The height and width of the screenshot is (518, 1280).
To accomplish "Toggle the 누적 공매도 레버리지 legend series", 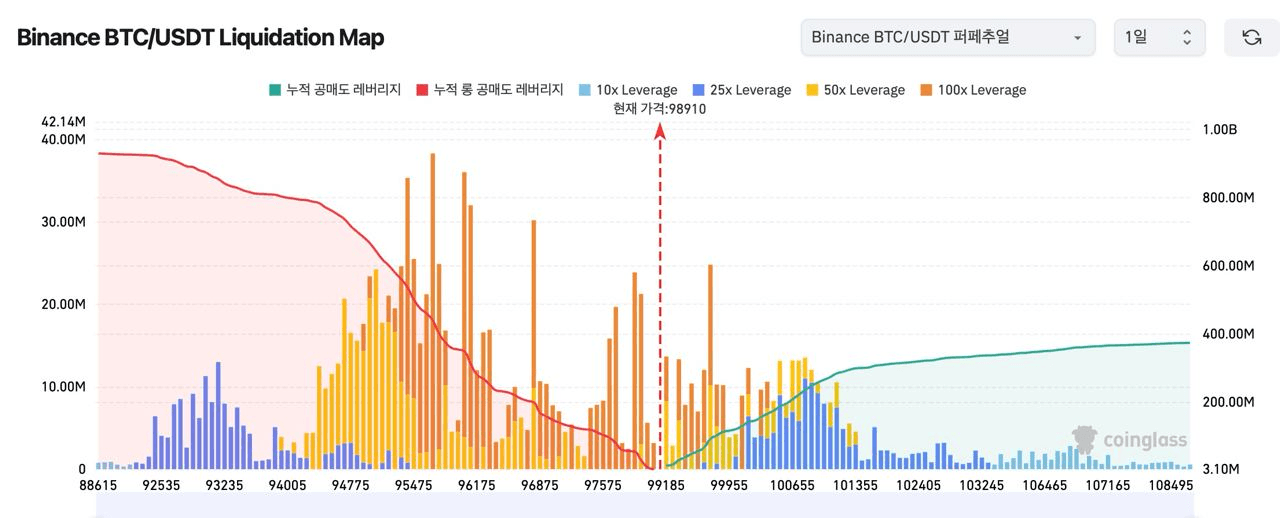I will pyautogui.click(x=335, y=90).
